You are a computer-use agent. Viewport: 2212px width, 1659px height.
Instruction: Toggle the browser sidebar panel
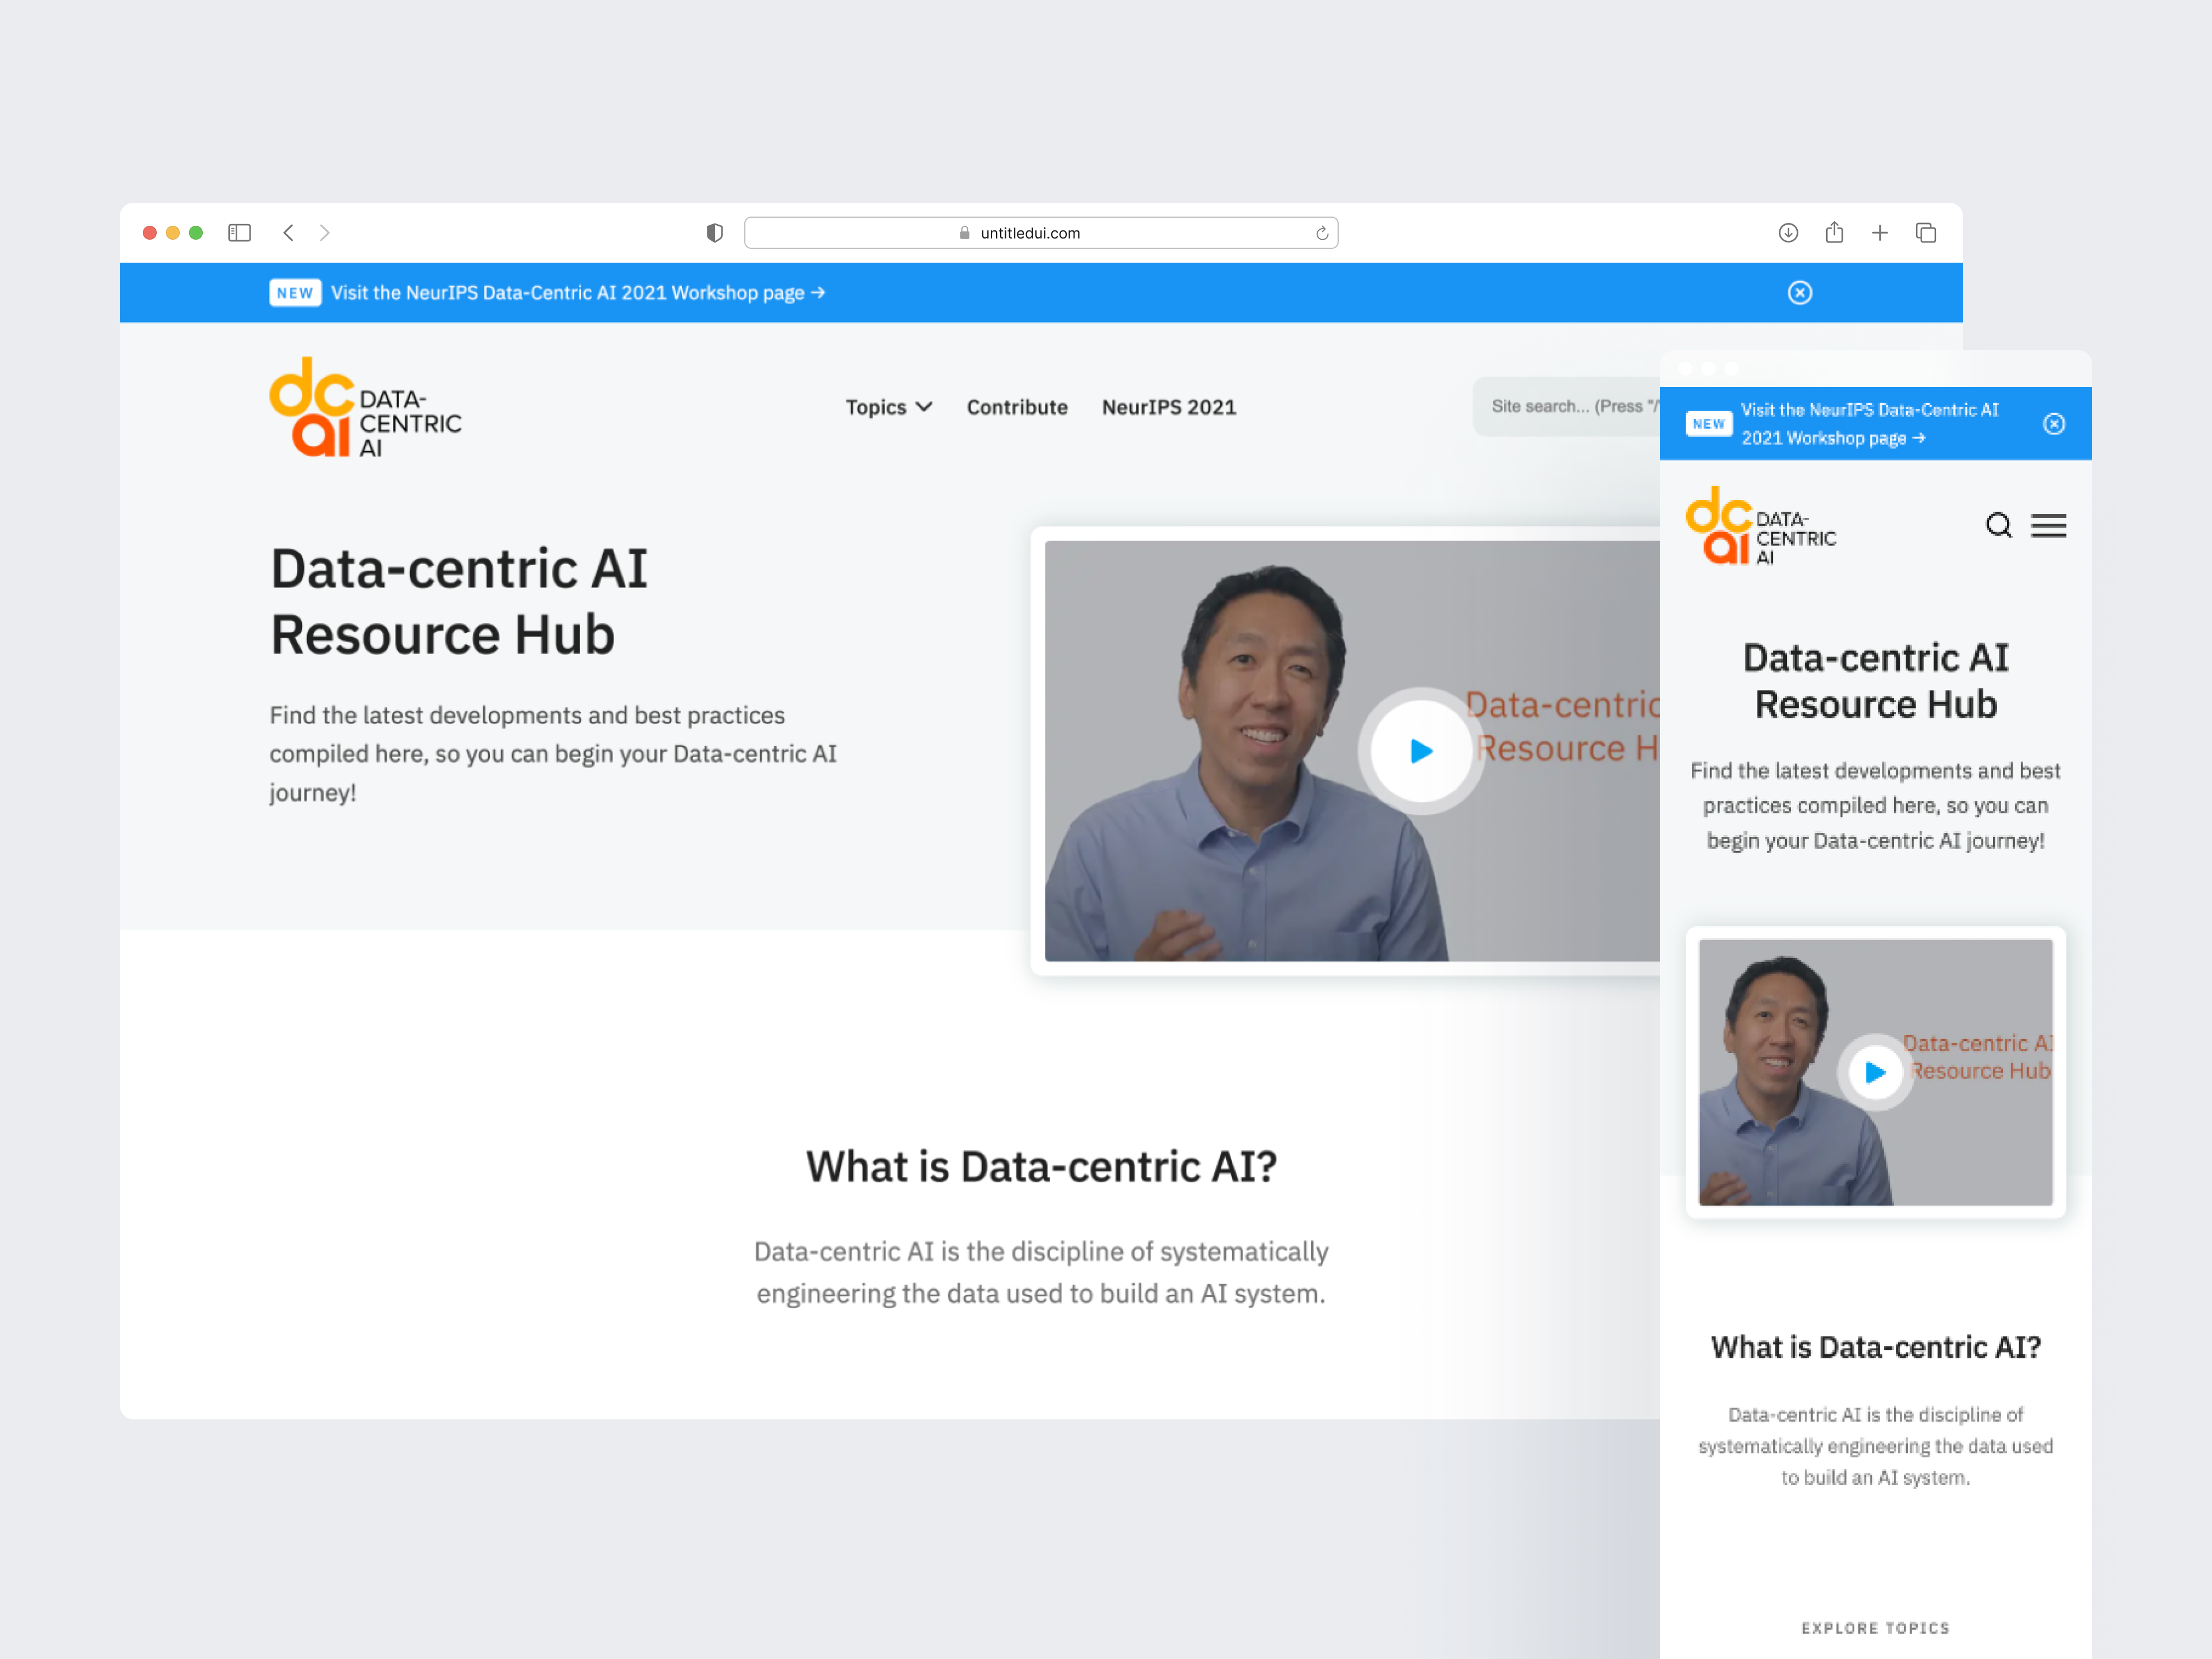[x=239, y=232]
